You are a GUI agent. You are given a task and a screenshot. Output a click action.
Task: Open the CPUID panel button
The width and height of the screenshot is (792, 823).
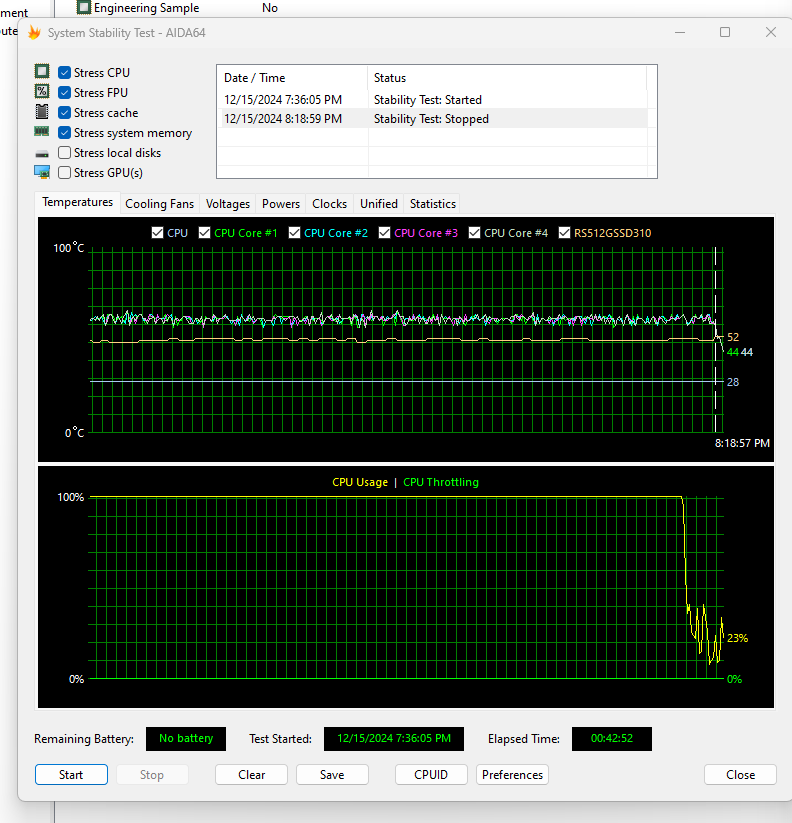pos(431,775)
